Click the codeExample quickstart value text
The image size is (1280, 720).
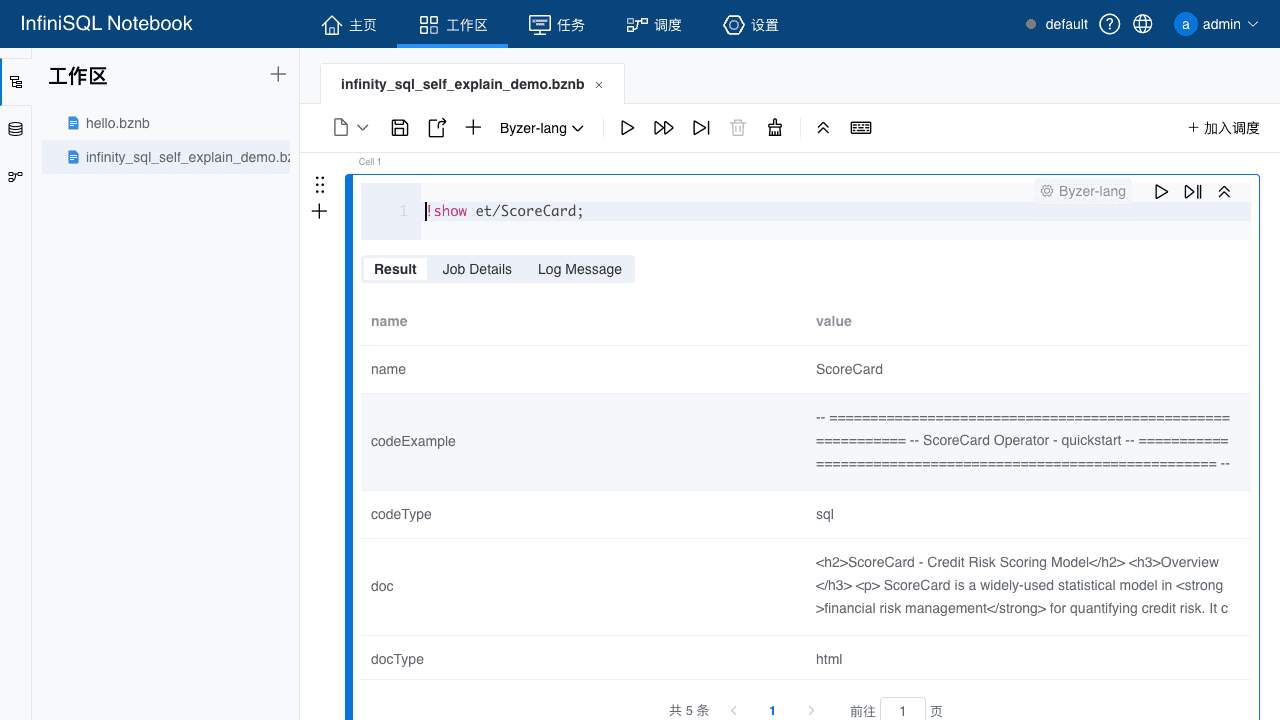(x=1023, y=441)
